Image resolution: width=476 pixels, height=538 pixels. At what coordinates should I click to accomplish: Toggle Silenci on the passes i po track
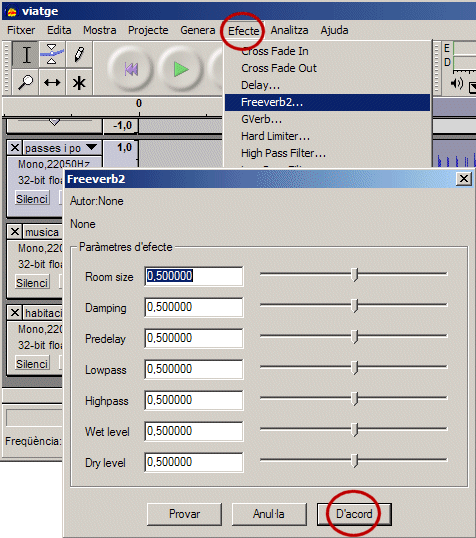32,199
